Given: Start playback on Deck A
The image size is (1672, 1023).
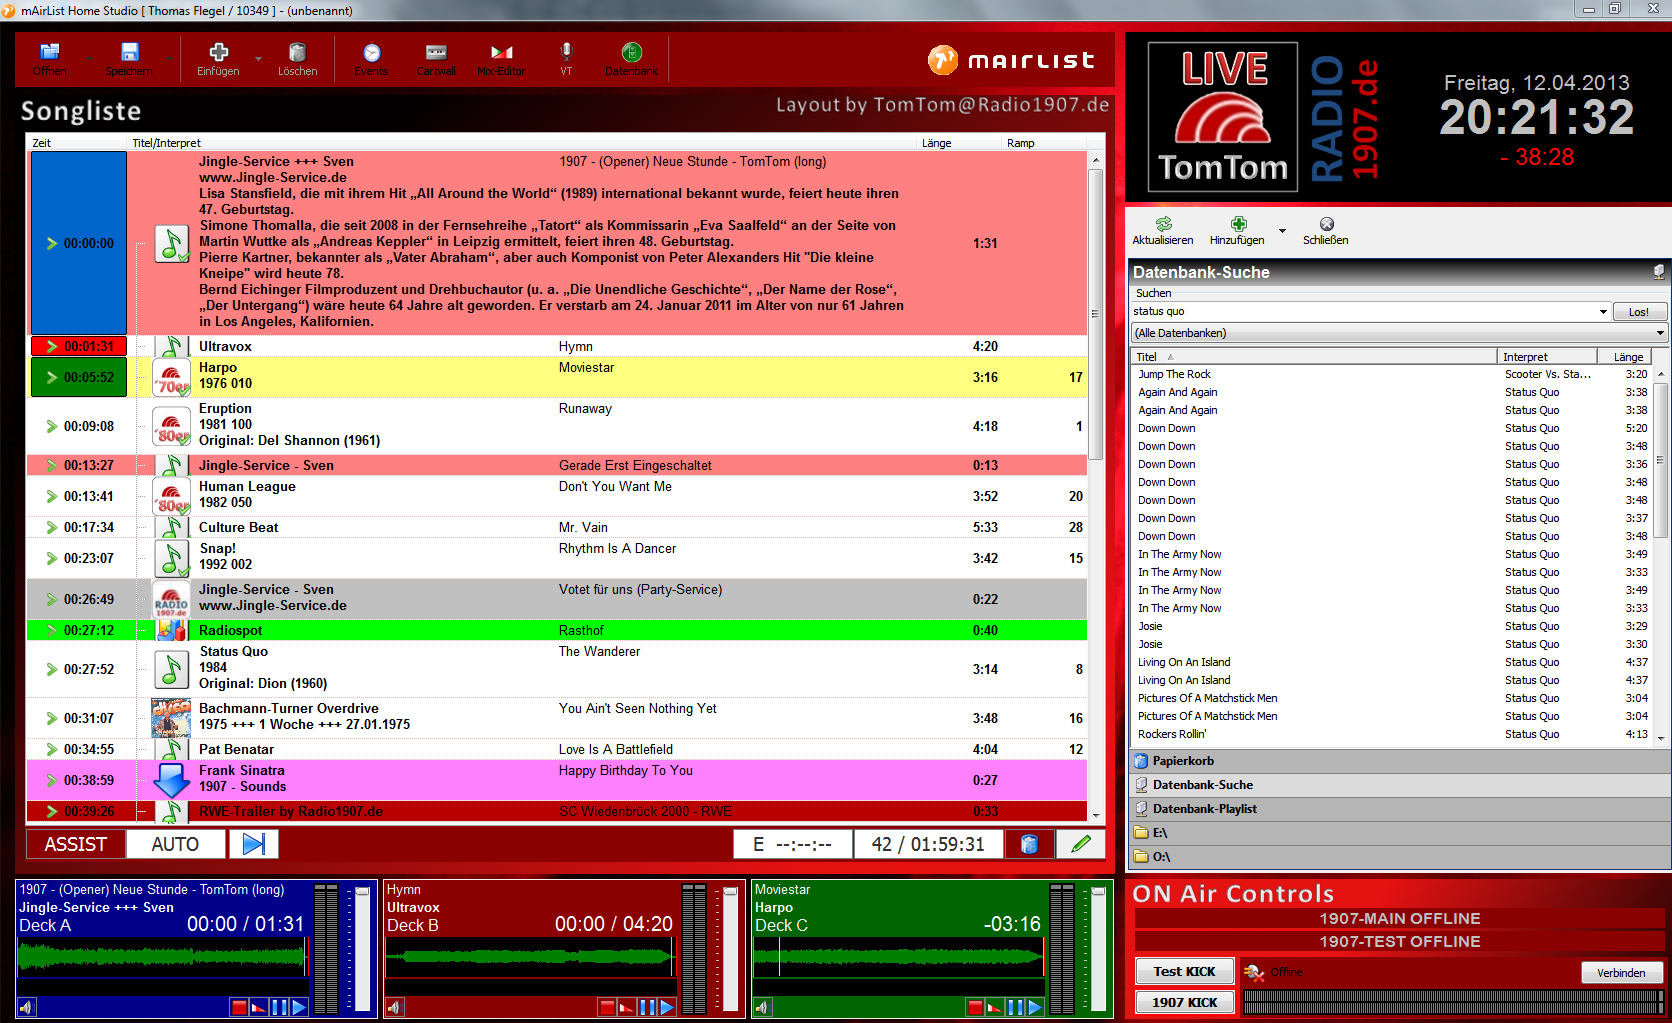Looking at the screenshot, I should pos(299,1007).
